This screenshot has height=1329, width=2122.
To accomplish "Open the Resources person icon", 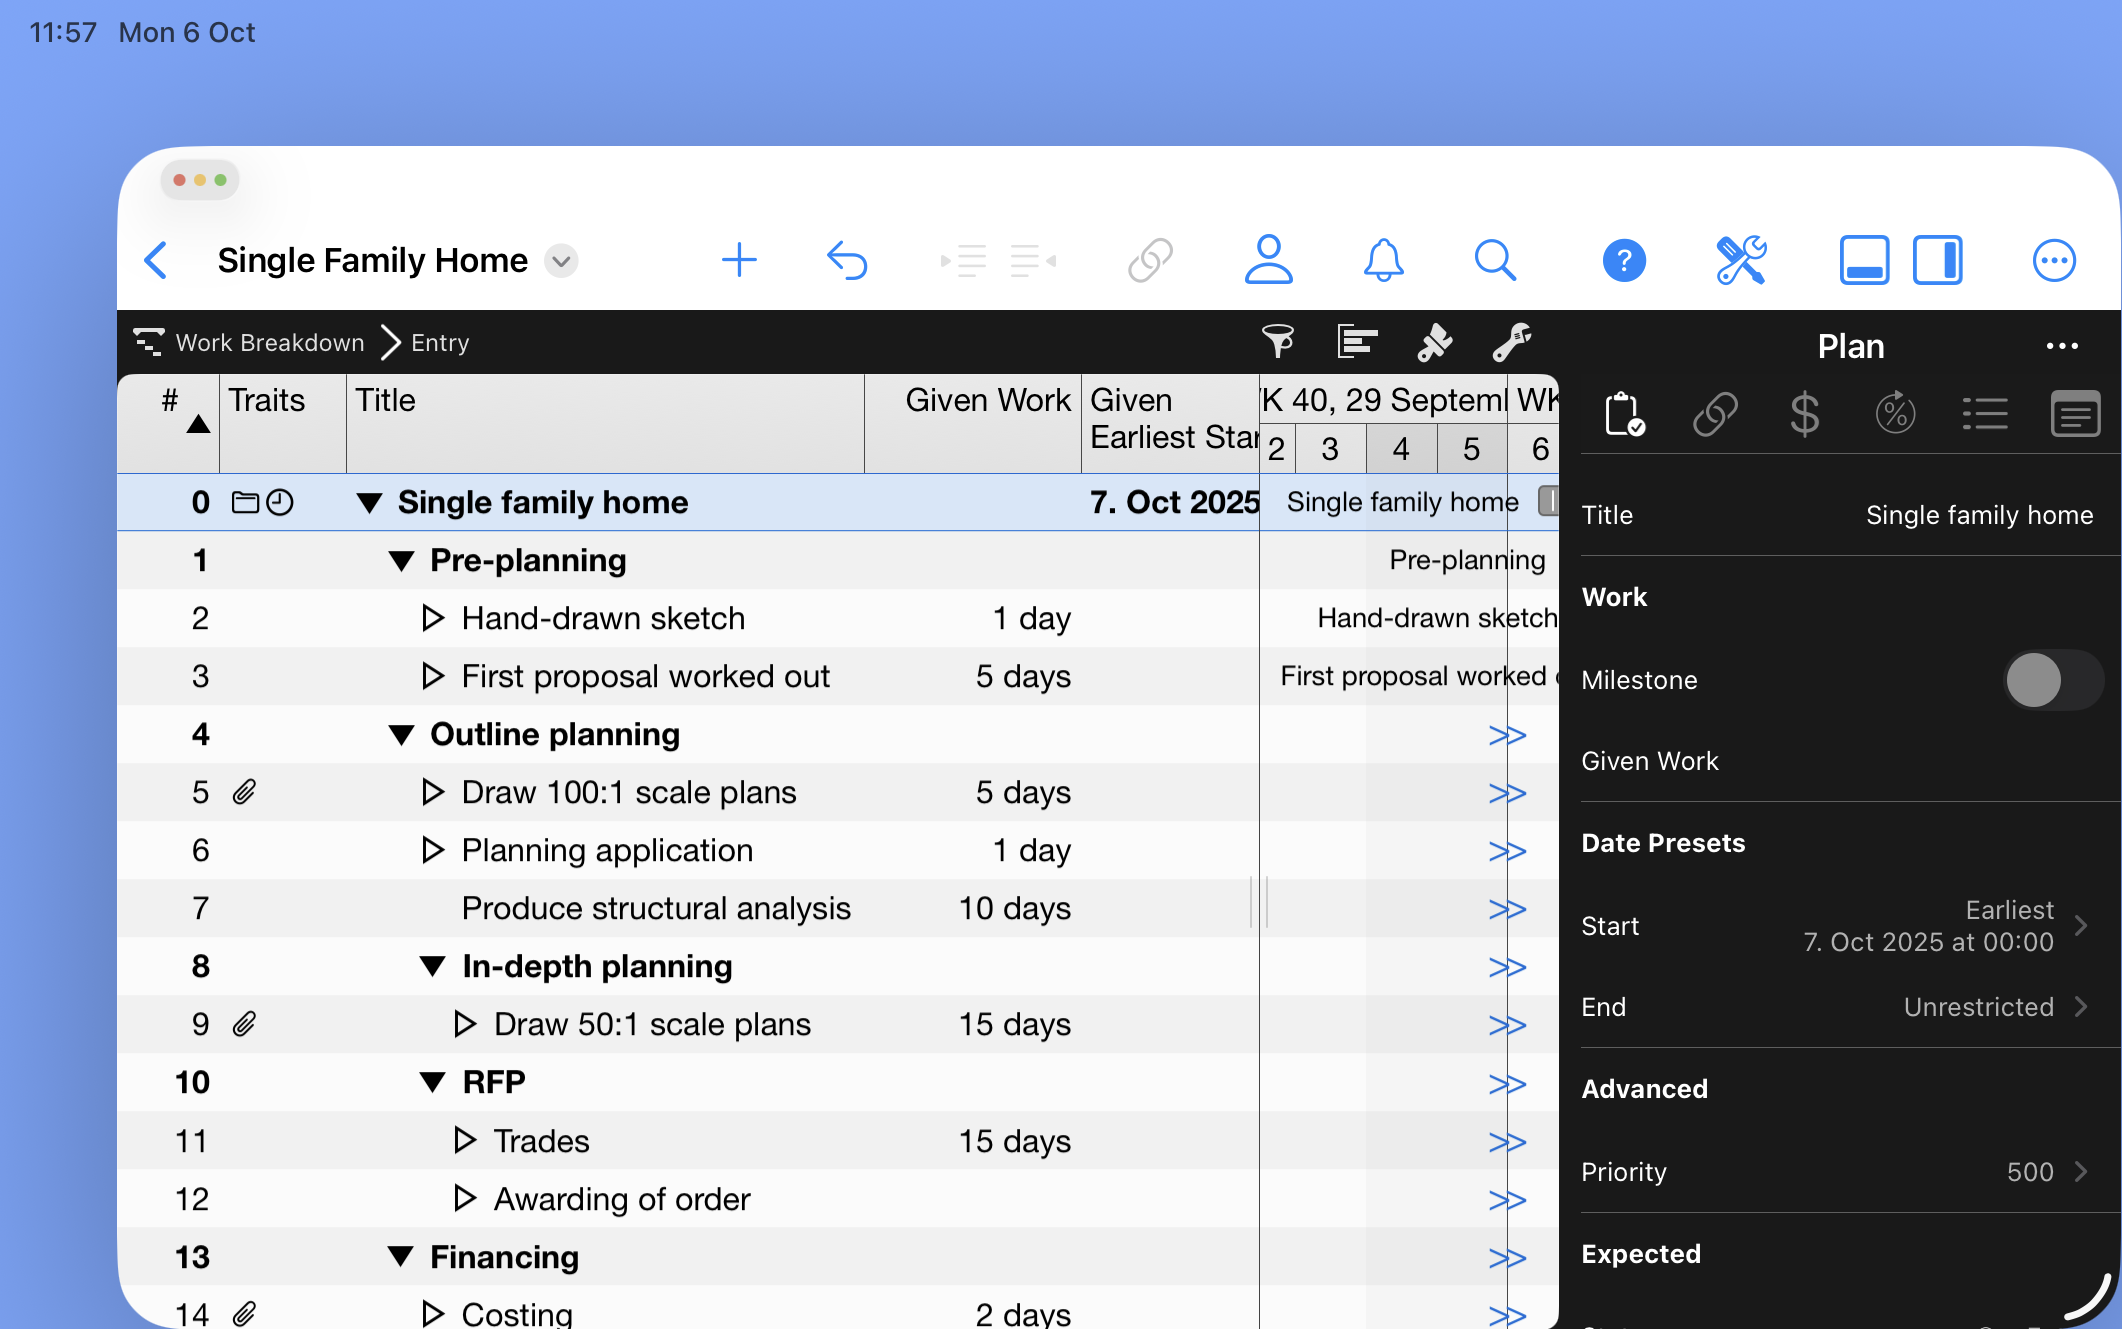I will click(x=1268, y=260).
